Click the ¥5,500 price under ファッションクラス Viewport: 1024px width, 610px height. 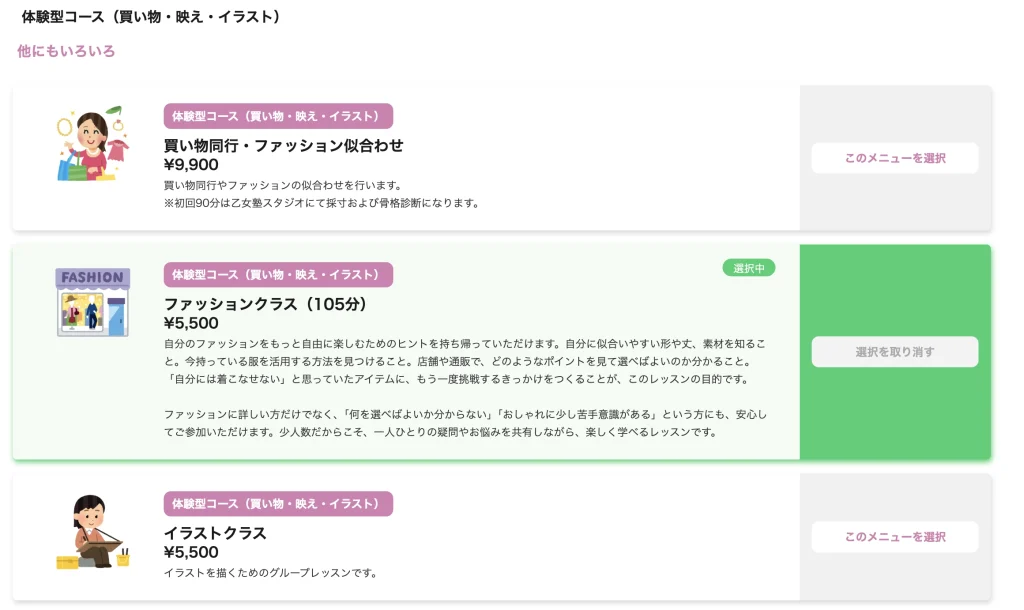click(191, 323)
